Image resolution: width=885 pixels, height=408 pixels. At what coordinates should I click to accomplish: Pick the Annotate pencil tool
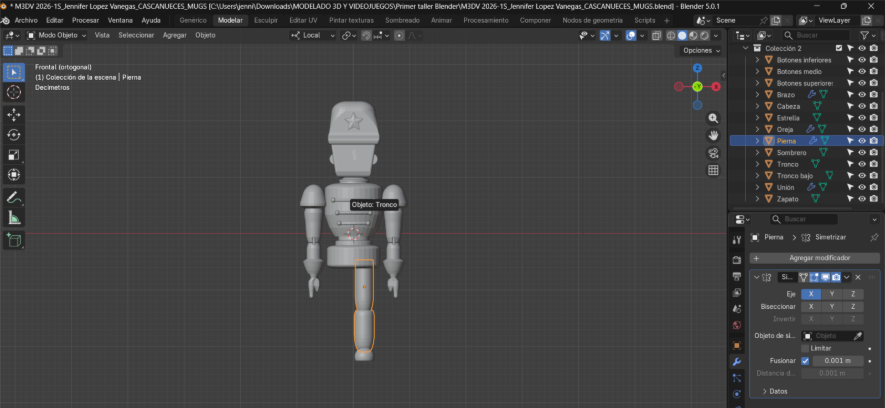(x=14, y=197)
